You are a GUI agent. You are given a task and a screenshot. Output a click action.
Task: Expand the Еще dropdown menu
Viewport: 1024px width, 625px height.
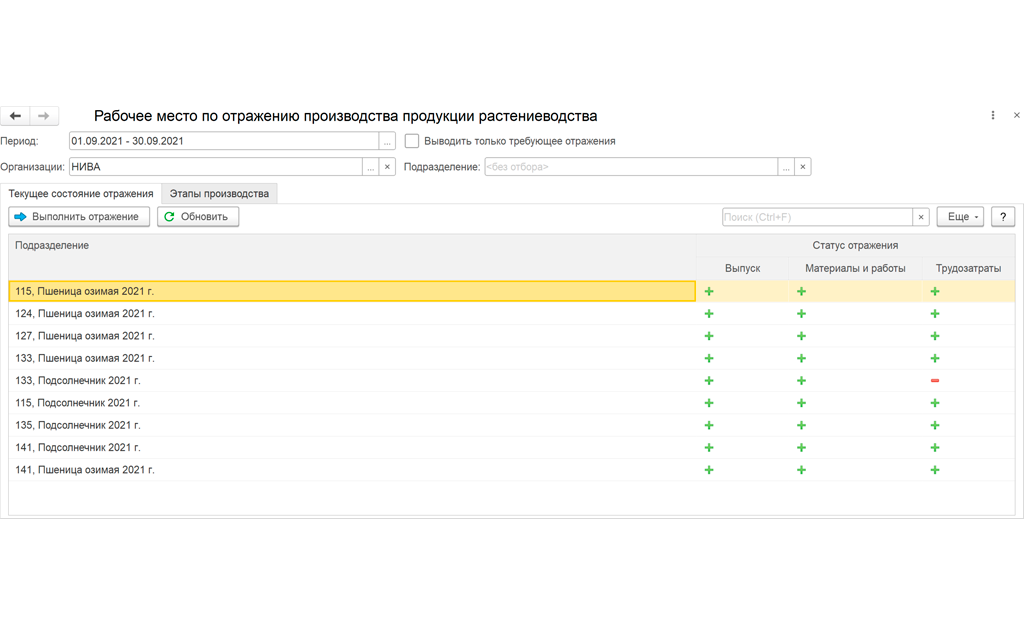pyautogui.click(x=960, y=217)
